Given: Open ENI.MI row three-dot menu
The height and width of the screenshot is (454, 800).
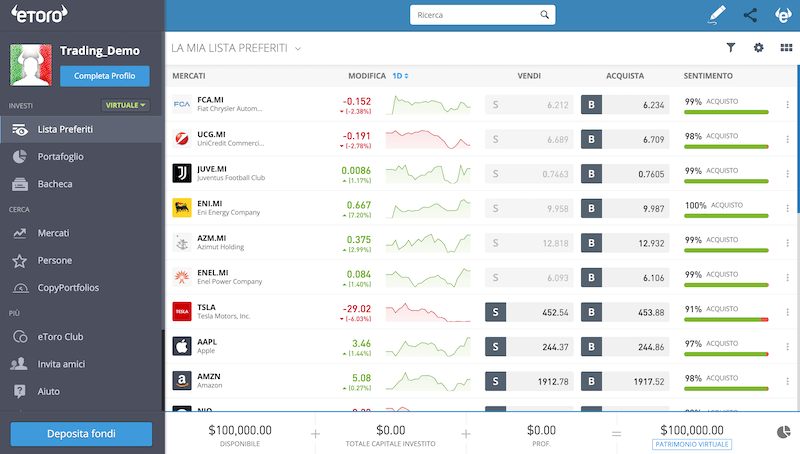Looking at the screenshot, I should tap(787, 208).
